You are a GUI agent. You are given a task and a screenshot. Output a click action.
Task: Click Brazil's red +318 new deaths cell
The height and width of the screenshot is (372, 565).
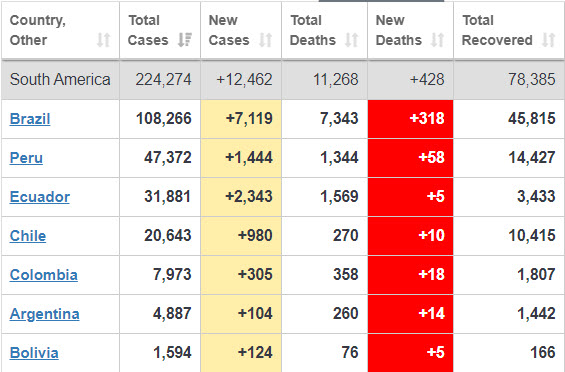point(410,119)
